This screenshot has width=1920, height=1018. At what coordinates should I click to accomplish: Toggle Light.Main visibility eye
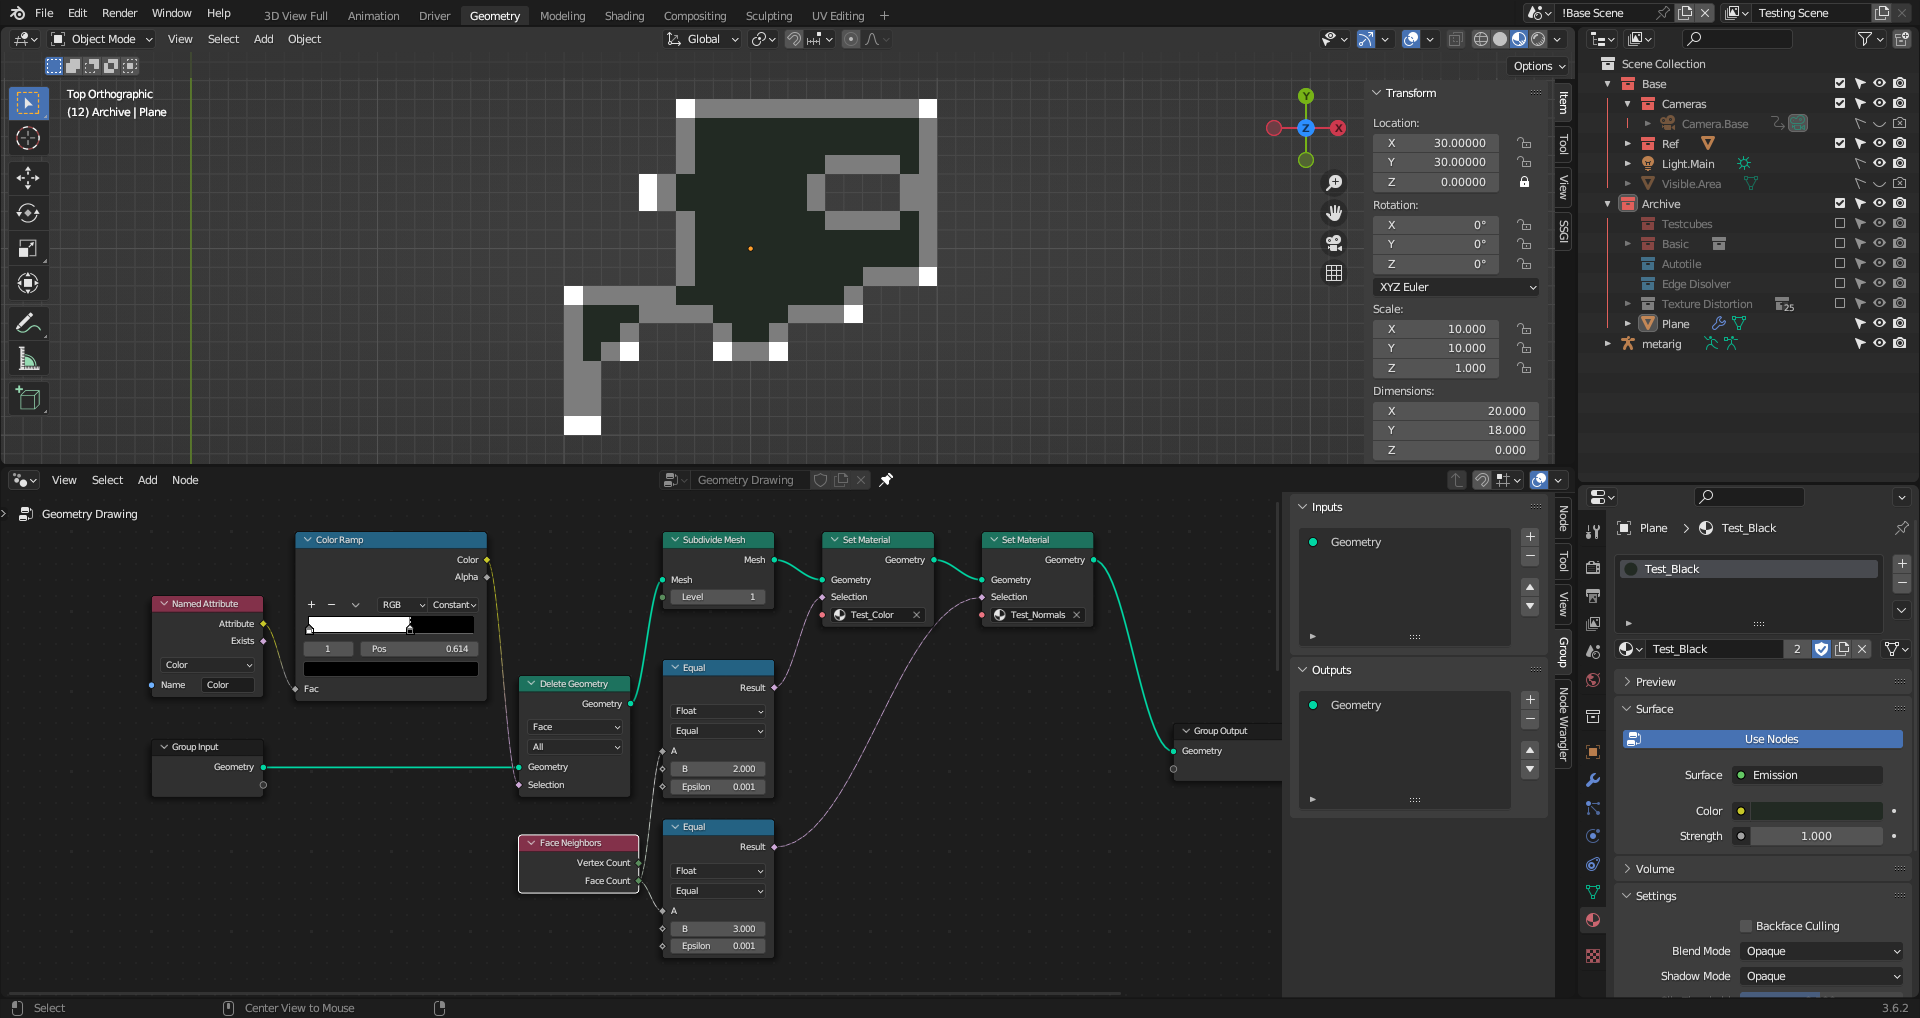pyautogui.click(x=1880, y=164)
